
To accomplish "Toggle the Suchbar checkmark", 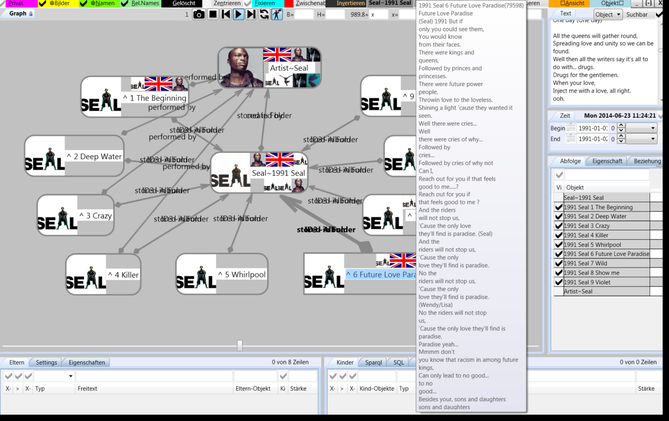I will (x=659, y=15).
